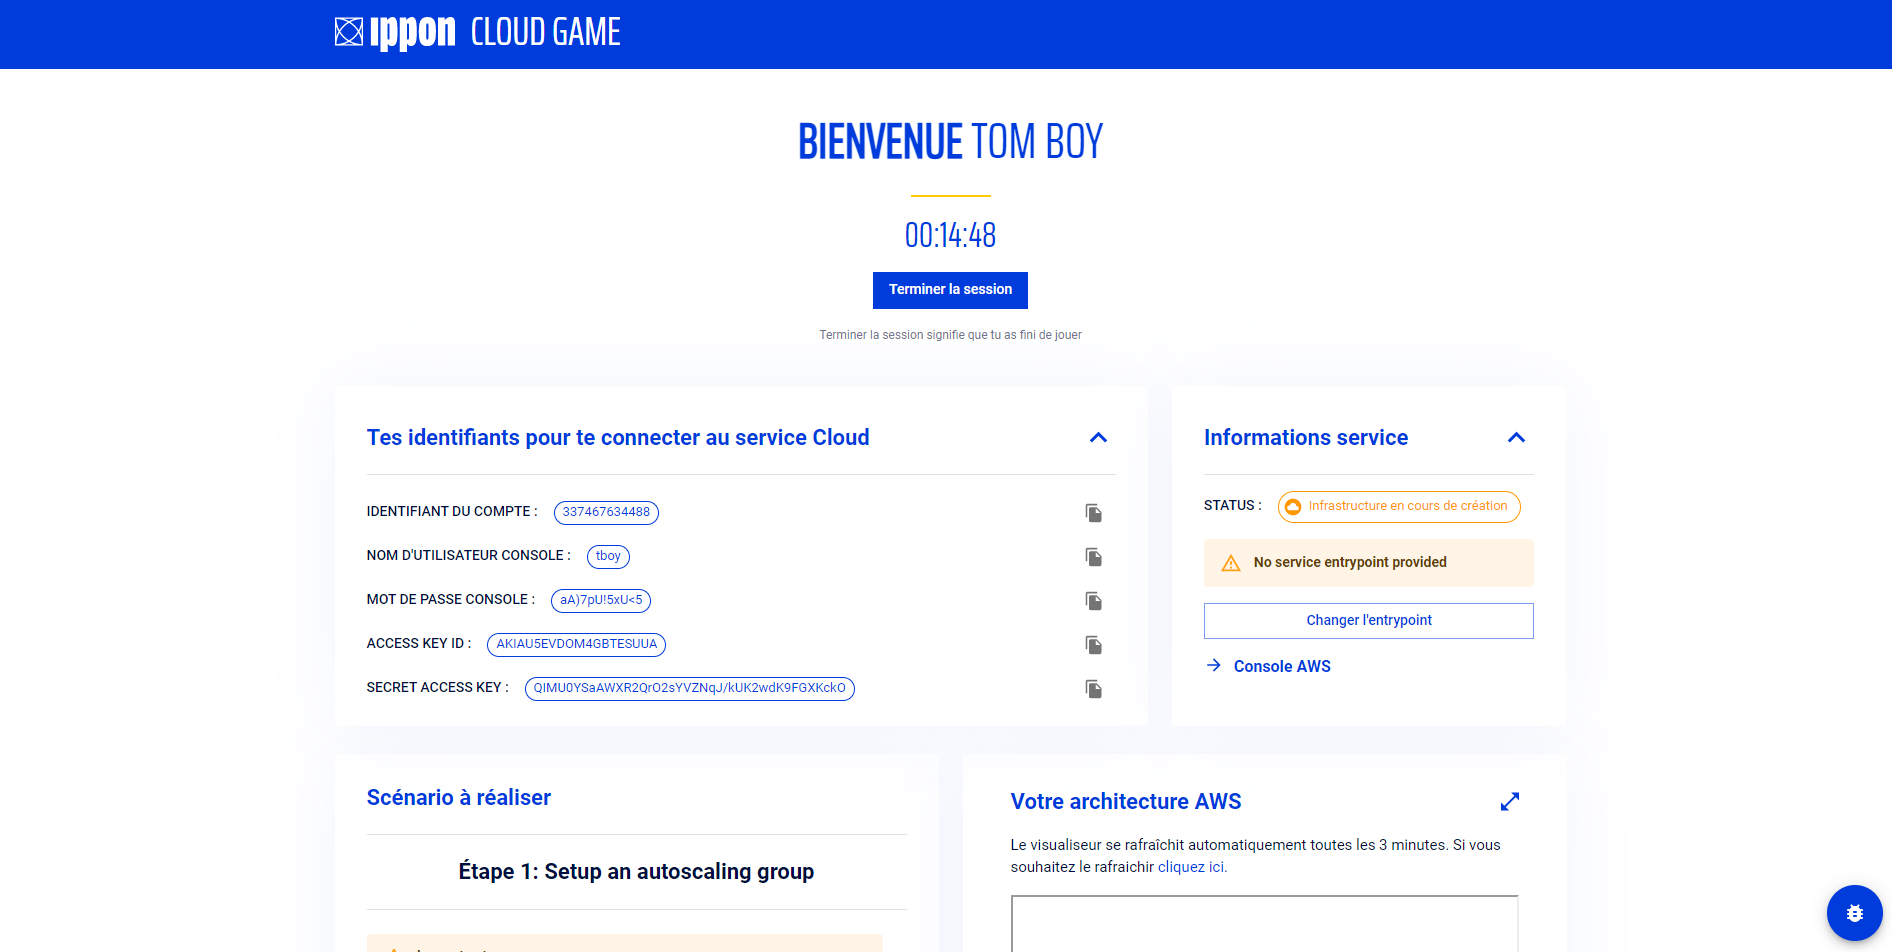Viewport: 1892px width, 952px height.
Task: Select the access key AKIAU5EVDOM4GBTESUUA
Action: point(576,644)
